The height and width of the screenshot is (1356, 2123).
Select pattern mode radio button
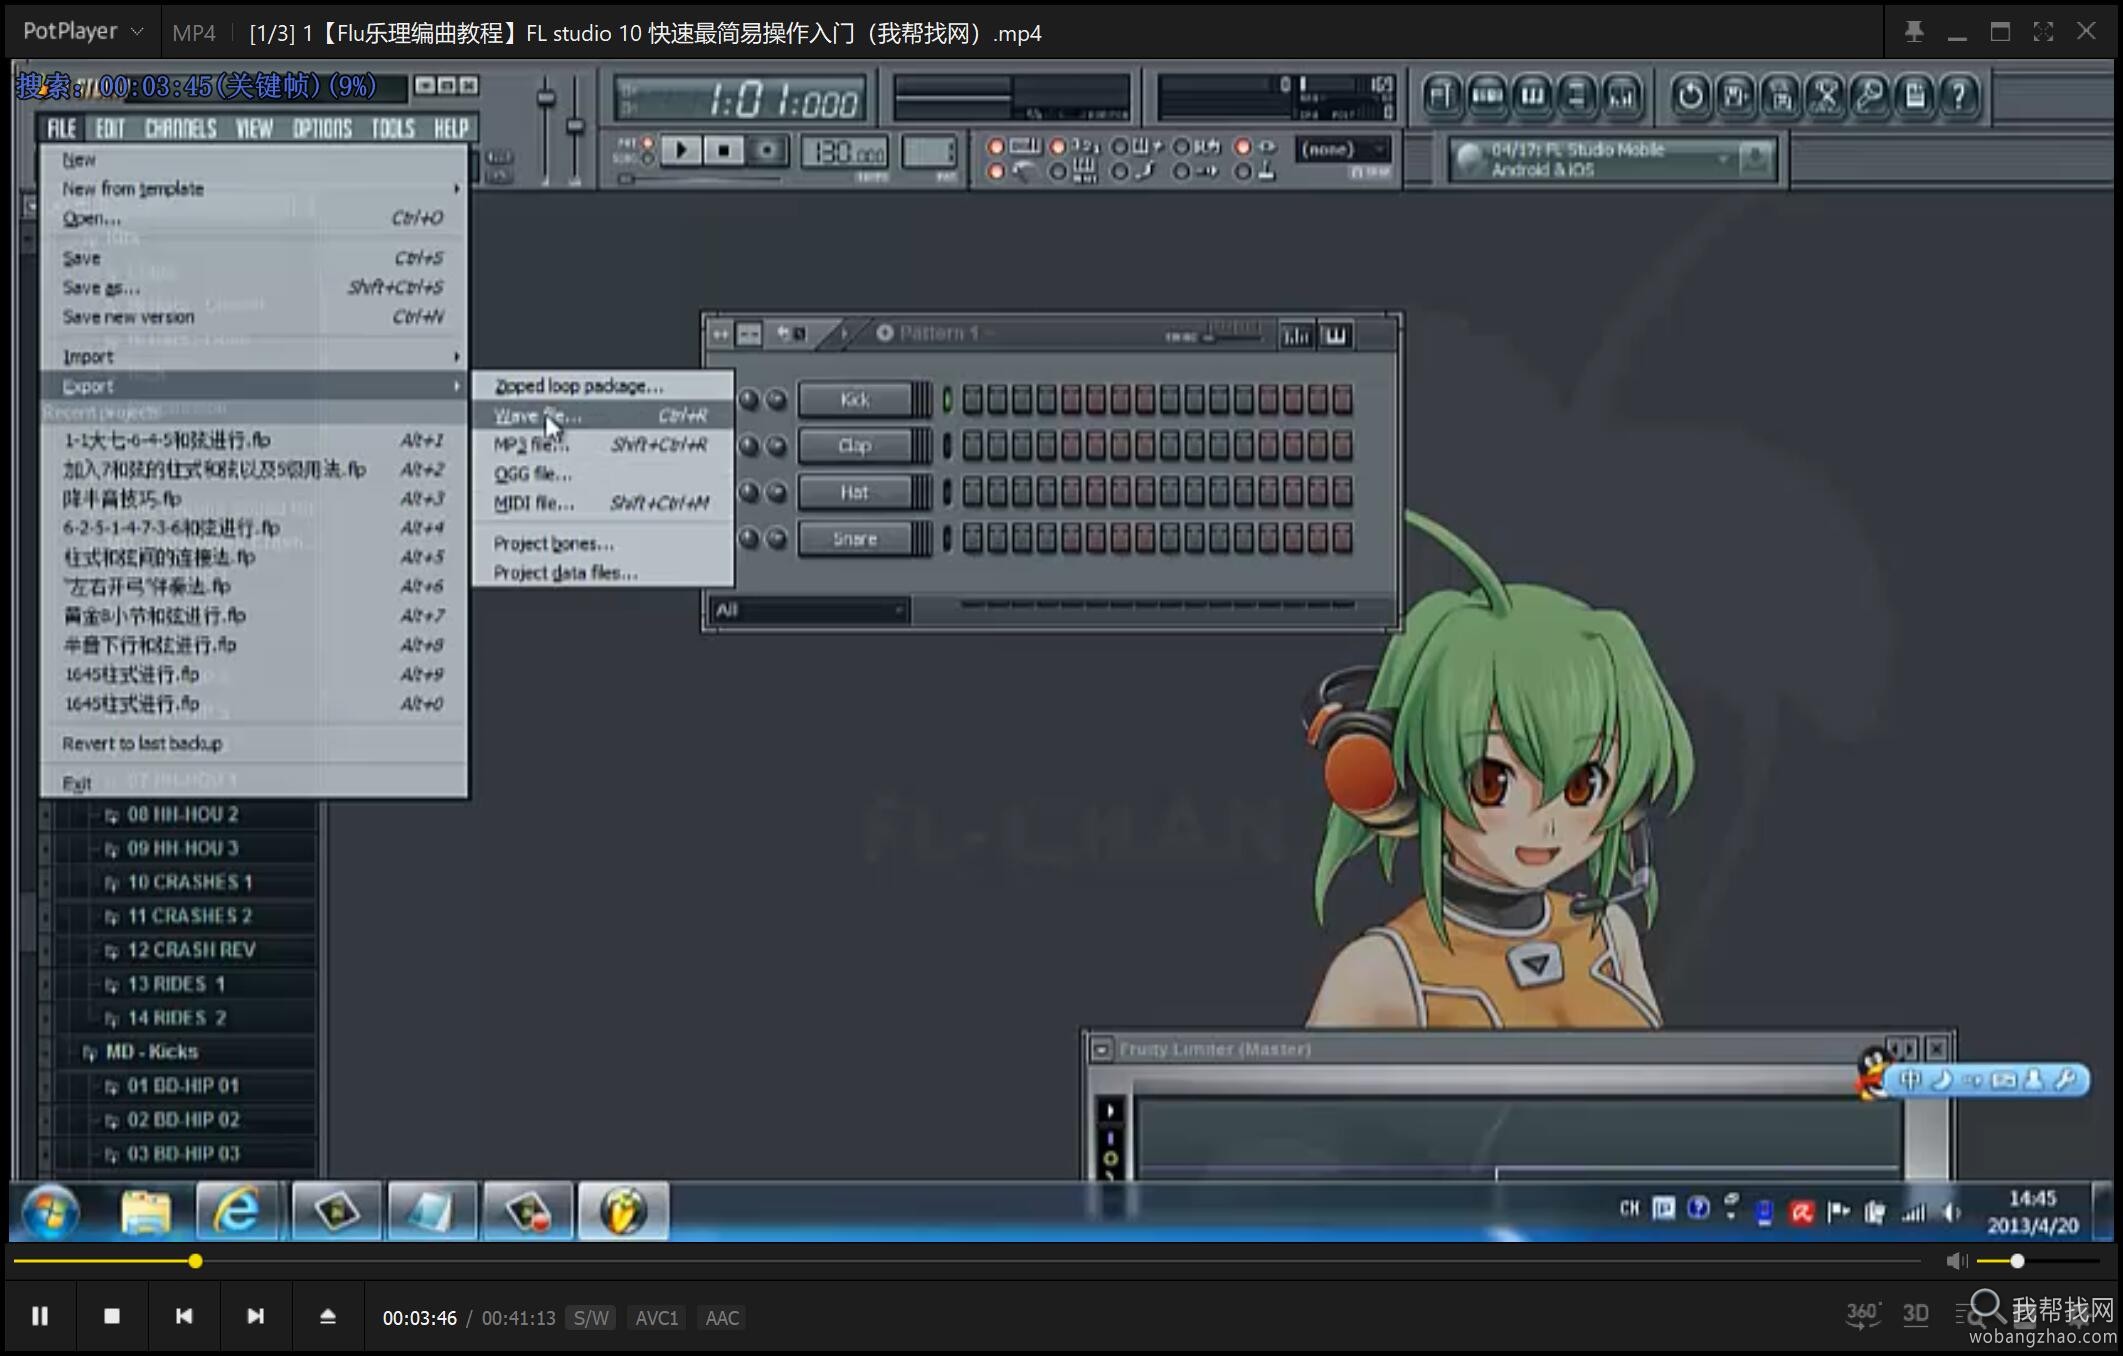(647, 143)
